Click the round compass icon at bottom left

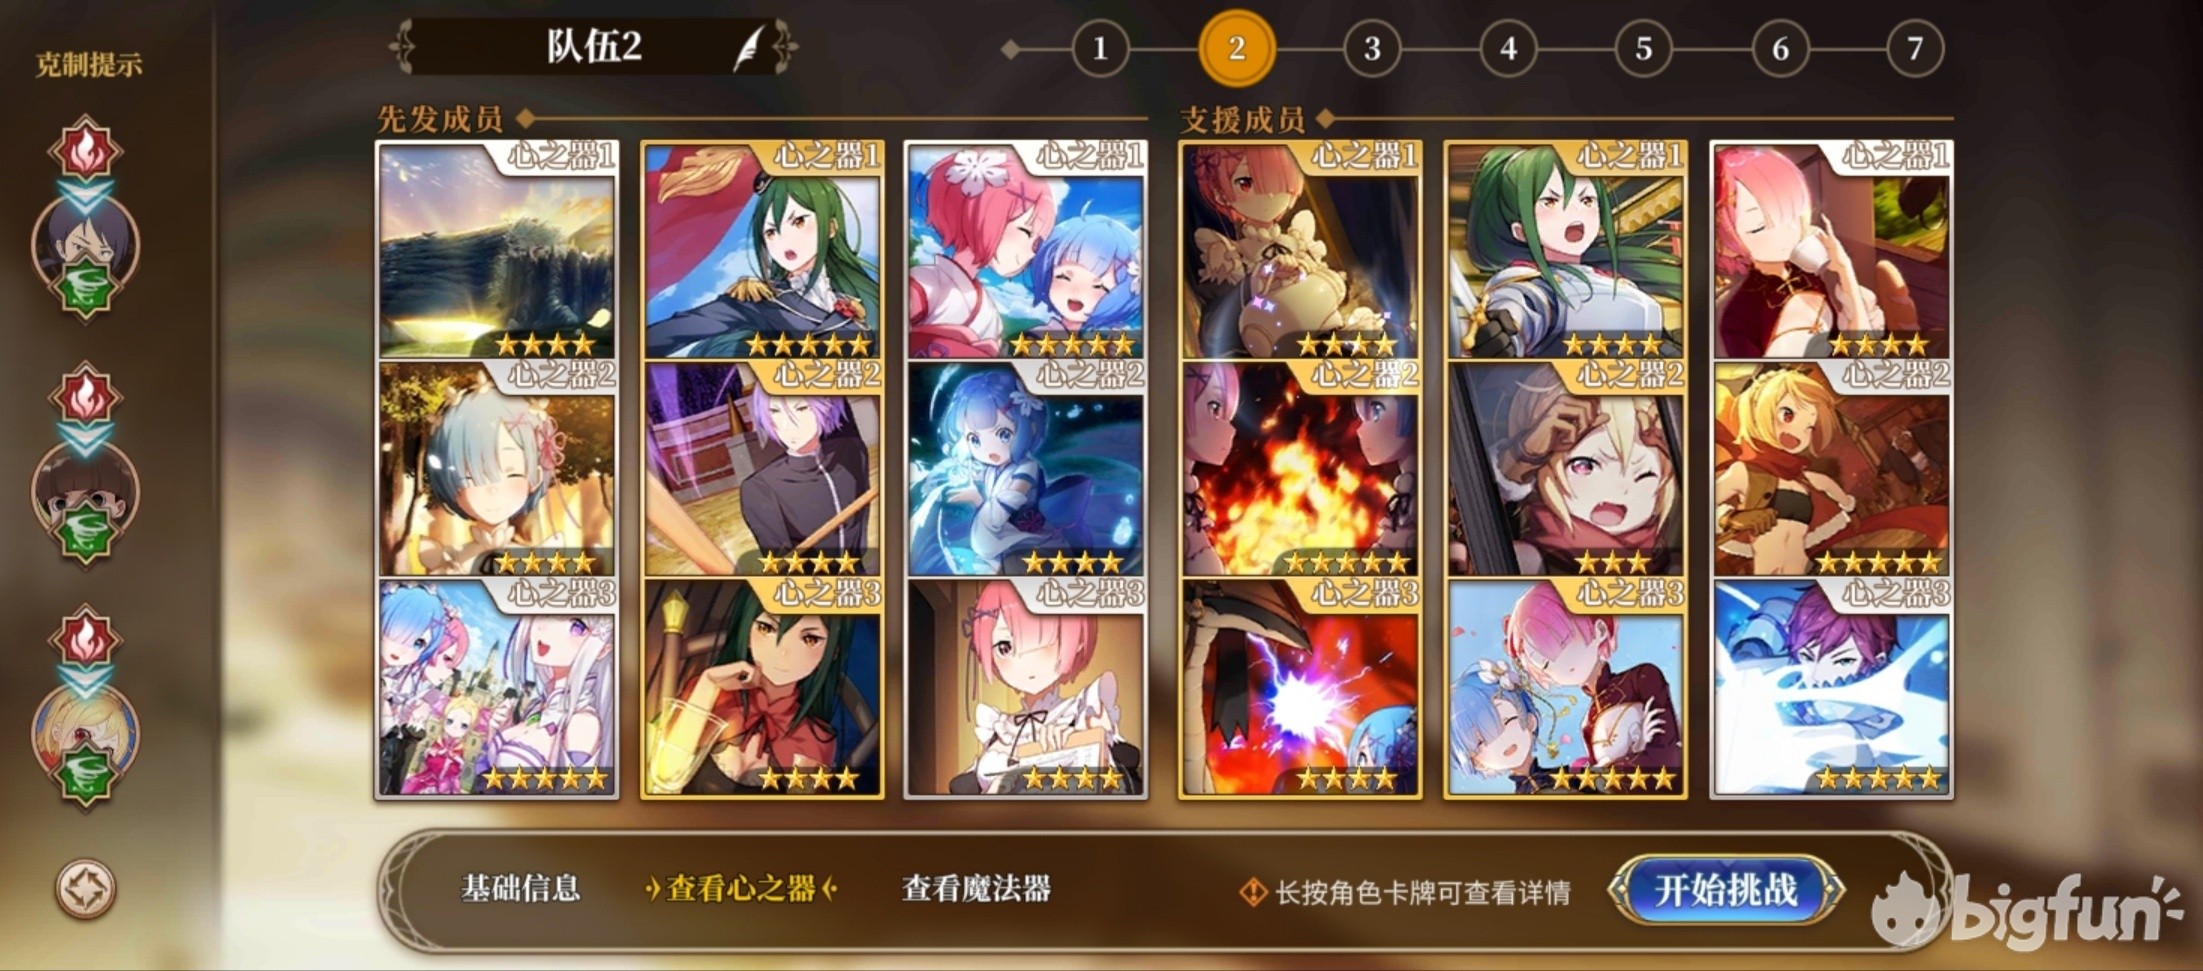[85, 888]
